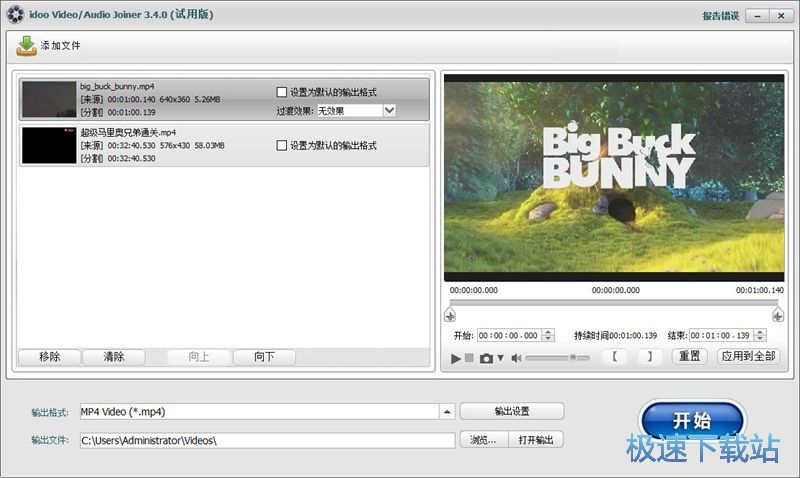This screenshot has width=800, height=478.
Task: Mute the audio with speaker icon
Action: [516, 358]
